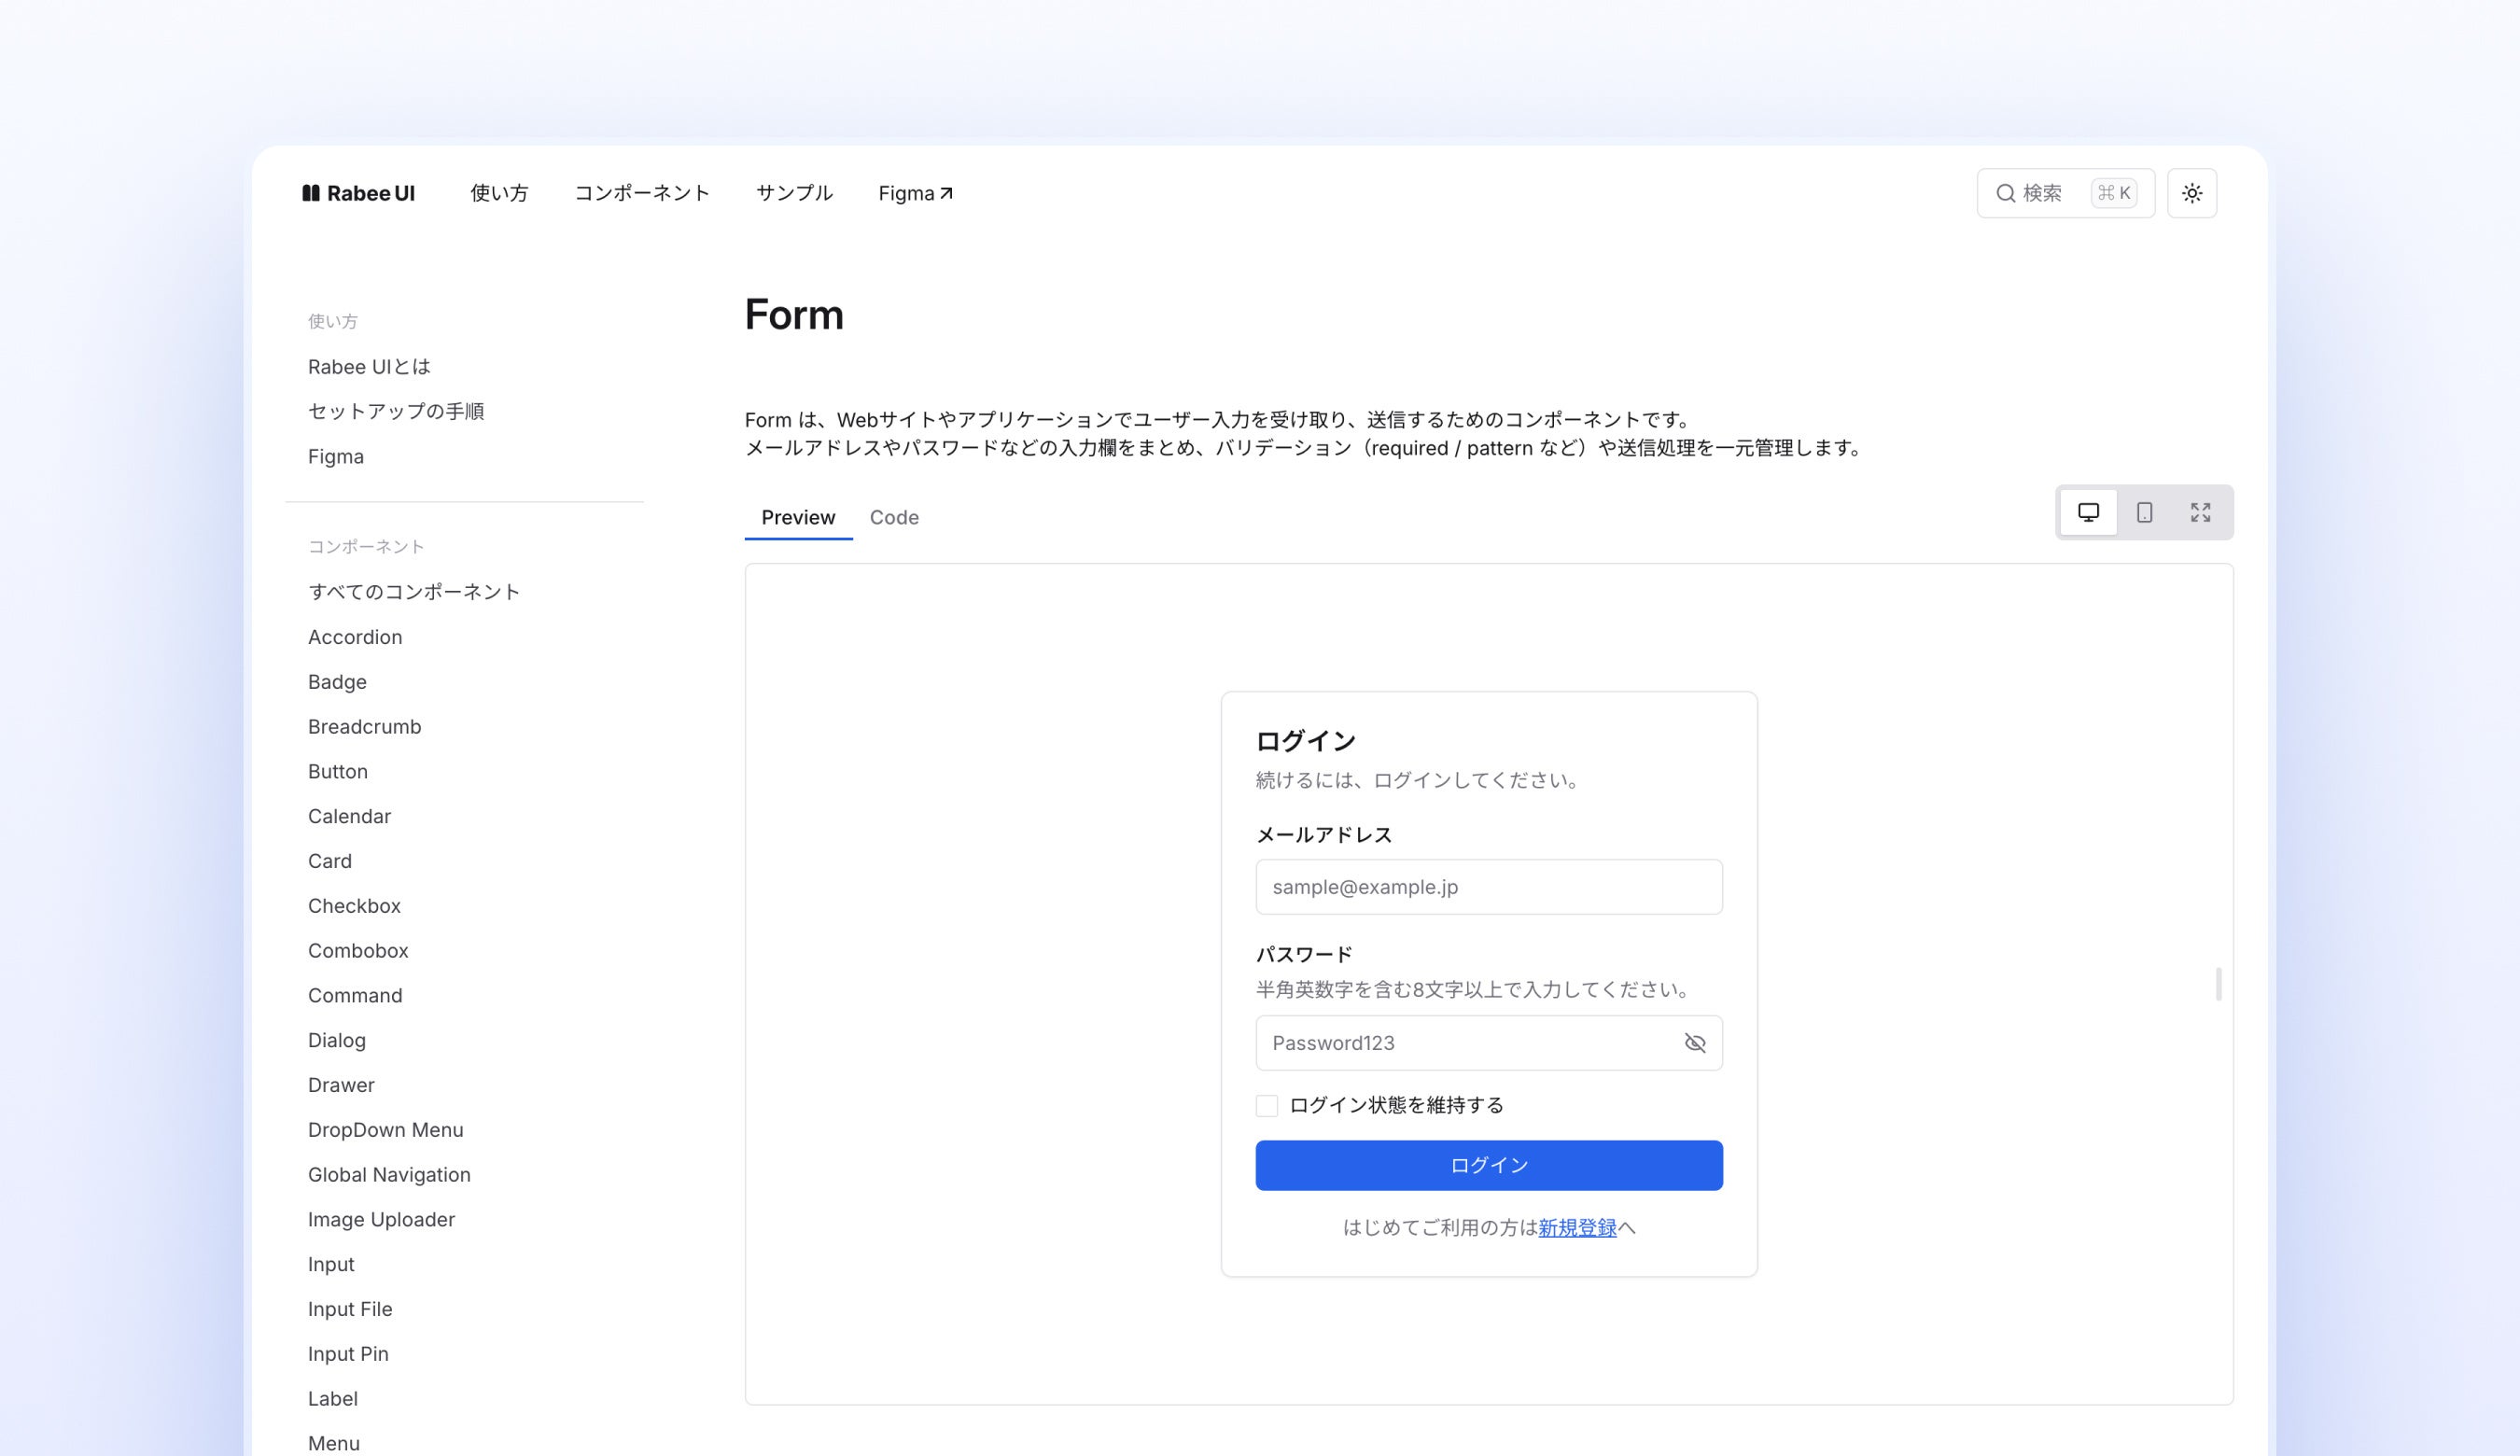The image size is (2520, 1456).
Task: Expand preview to fullscreen icon
Action: pos(2200,513)
